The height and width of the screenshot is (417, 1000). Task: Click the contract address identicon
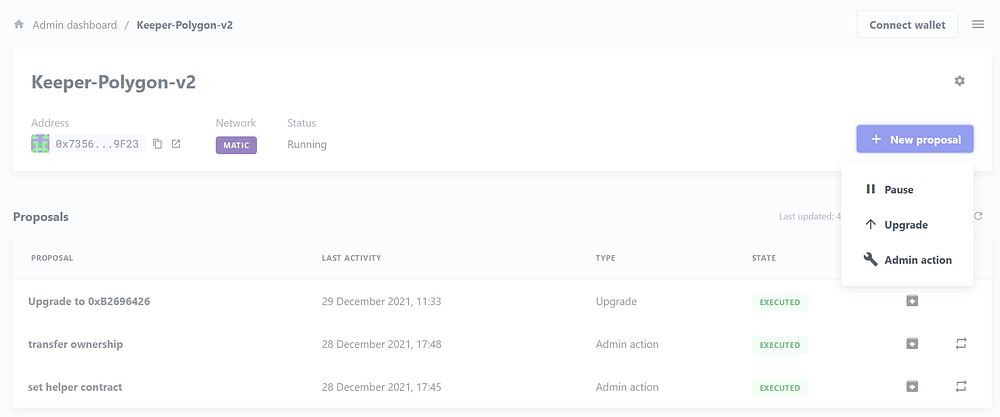40,144
